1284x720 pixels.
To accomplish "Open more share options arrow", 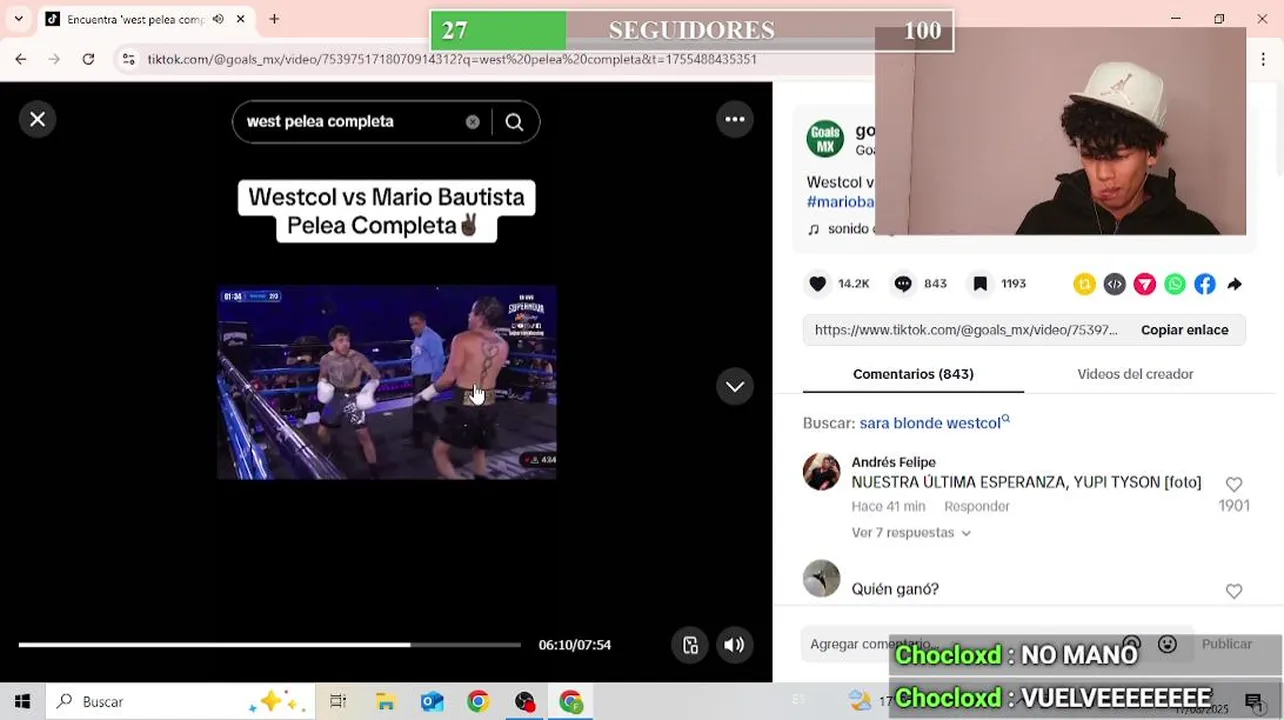I will click(x=1234, y=285).
